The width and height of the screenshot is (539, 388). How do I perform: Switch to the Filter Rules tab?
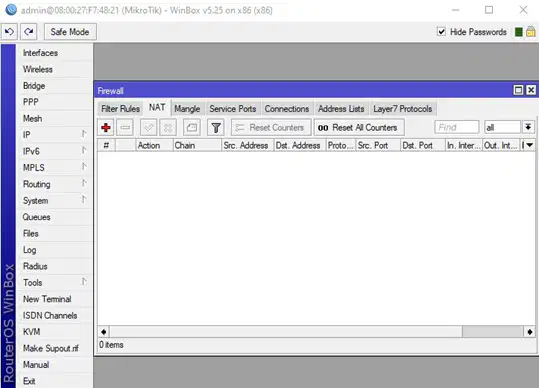pyautogui.click(x=120, y=109)
